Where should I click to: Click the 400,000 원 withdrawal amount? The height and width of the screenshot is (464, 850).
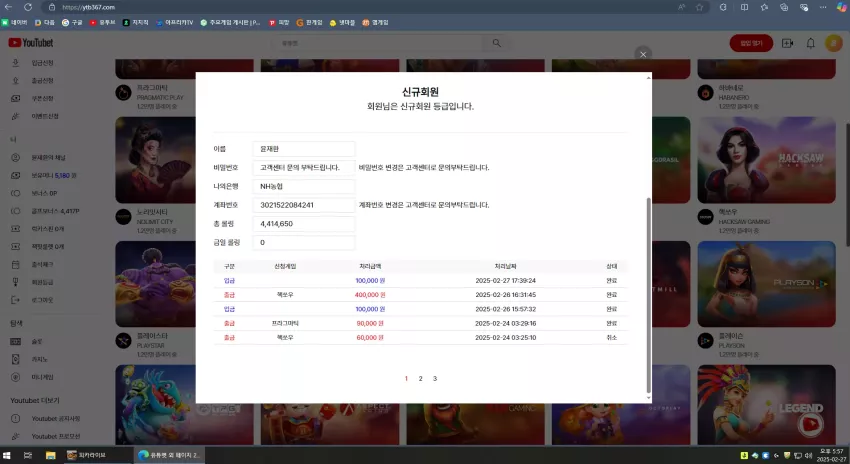[x=370, y=295]
